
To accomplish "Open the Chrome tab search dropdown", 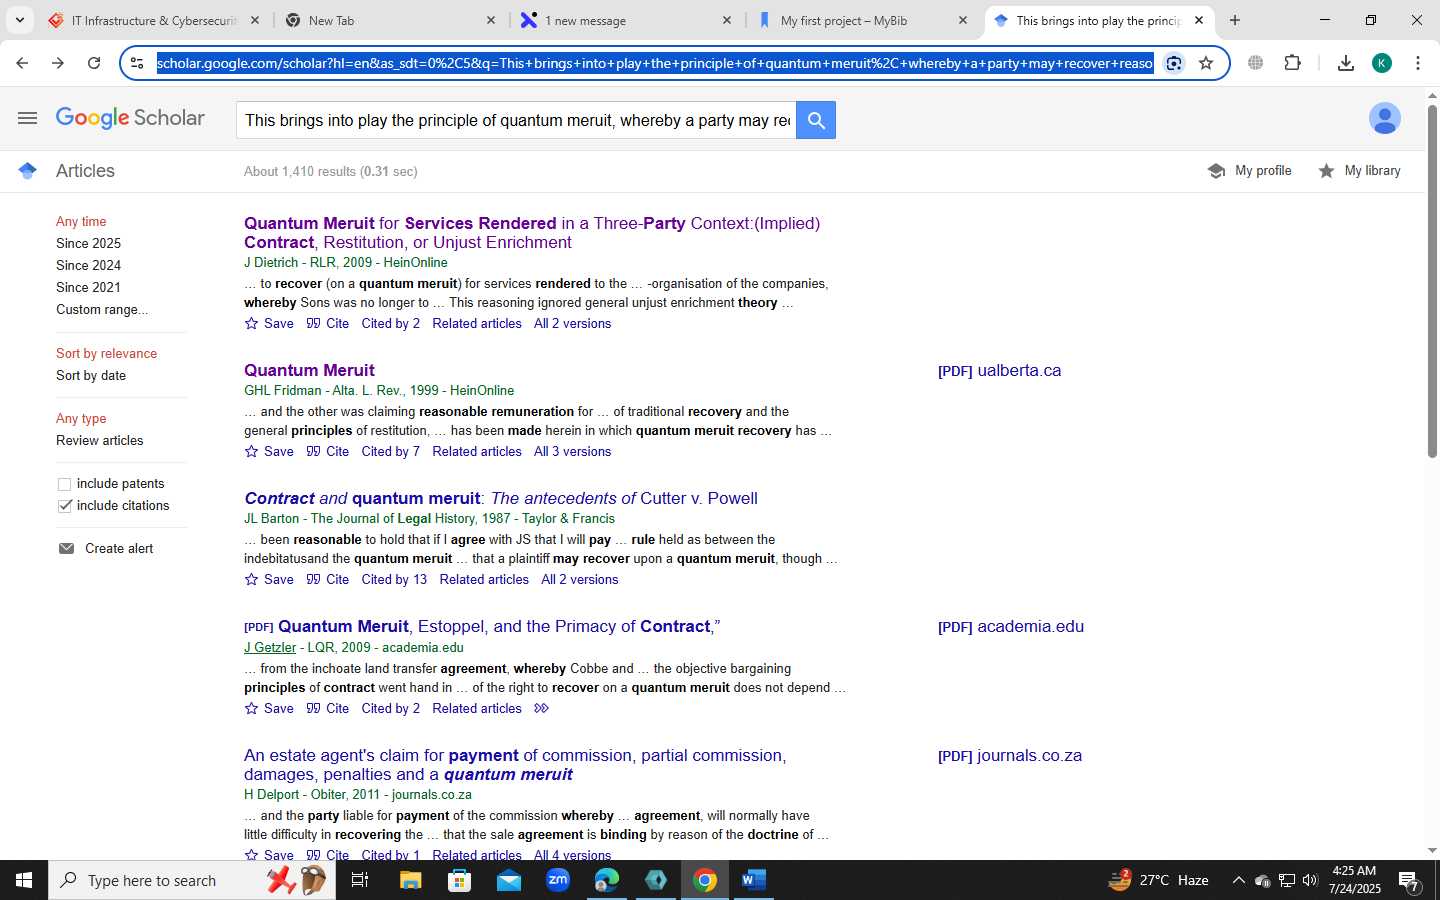I will 19,20.
